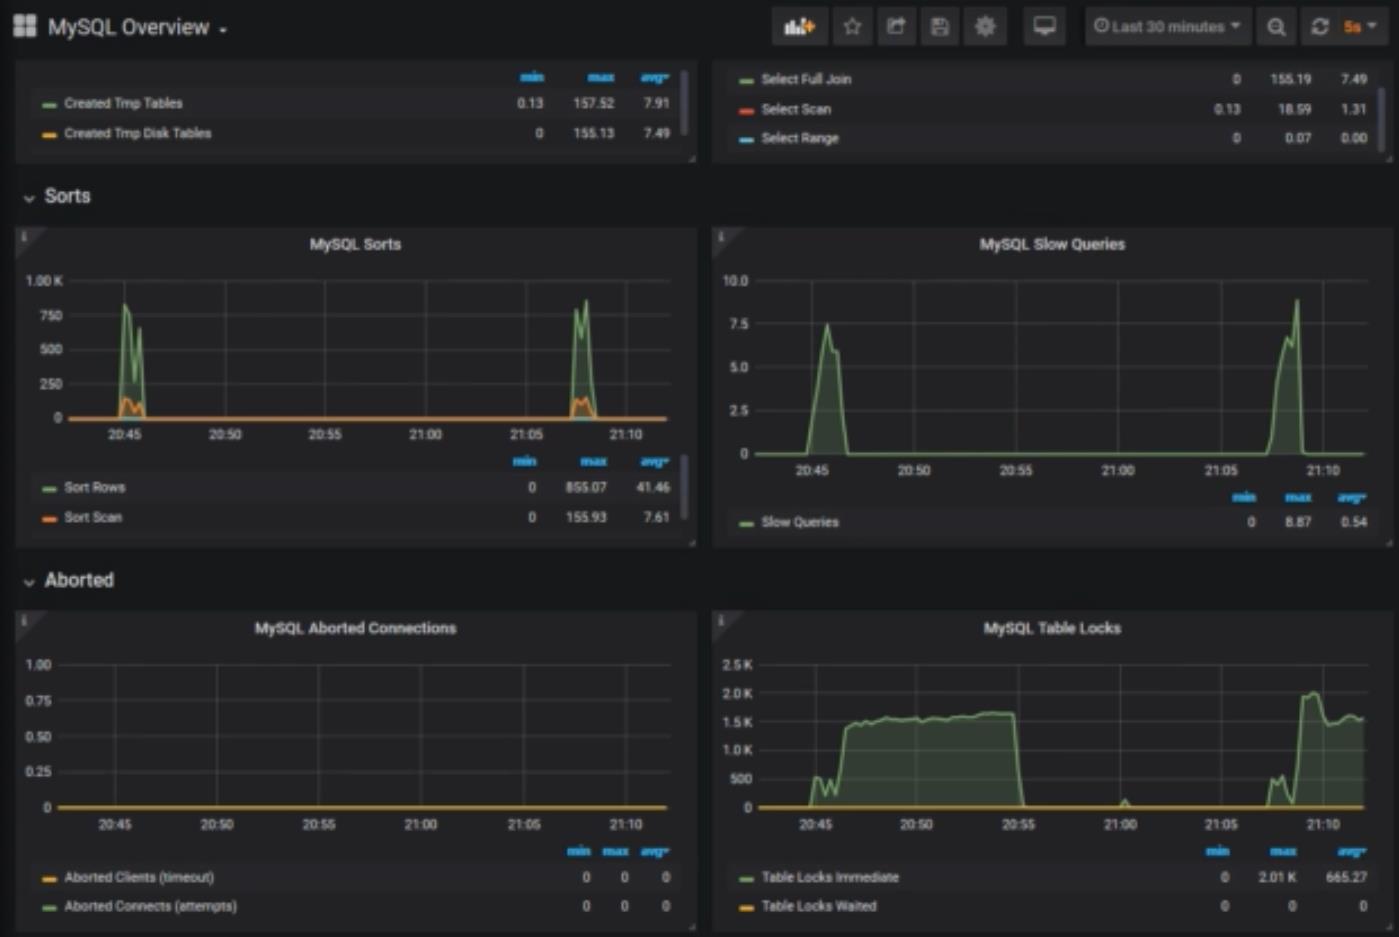Sort MySQL Sorts legend by min column
Image resolution: width=1399 pixels, height=937 pixels.
(524, 461)
